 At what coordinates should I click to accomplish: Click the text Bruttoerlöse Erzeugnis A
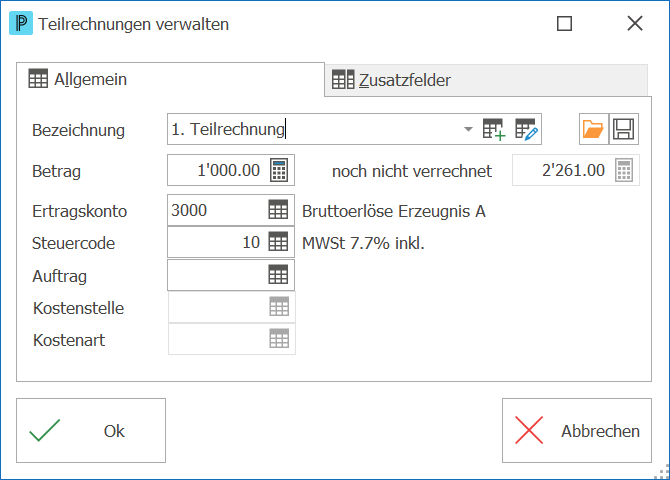[394, 211]
